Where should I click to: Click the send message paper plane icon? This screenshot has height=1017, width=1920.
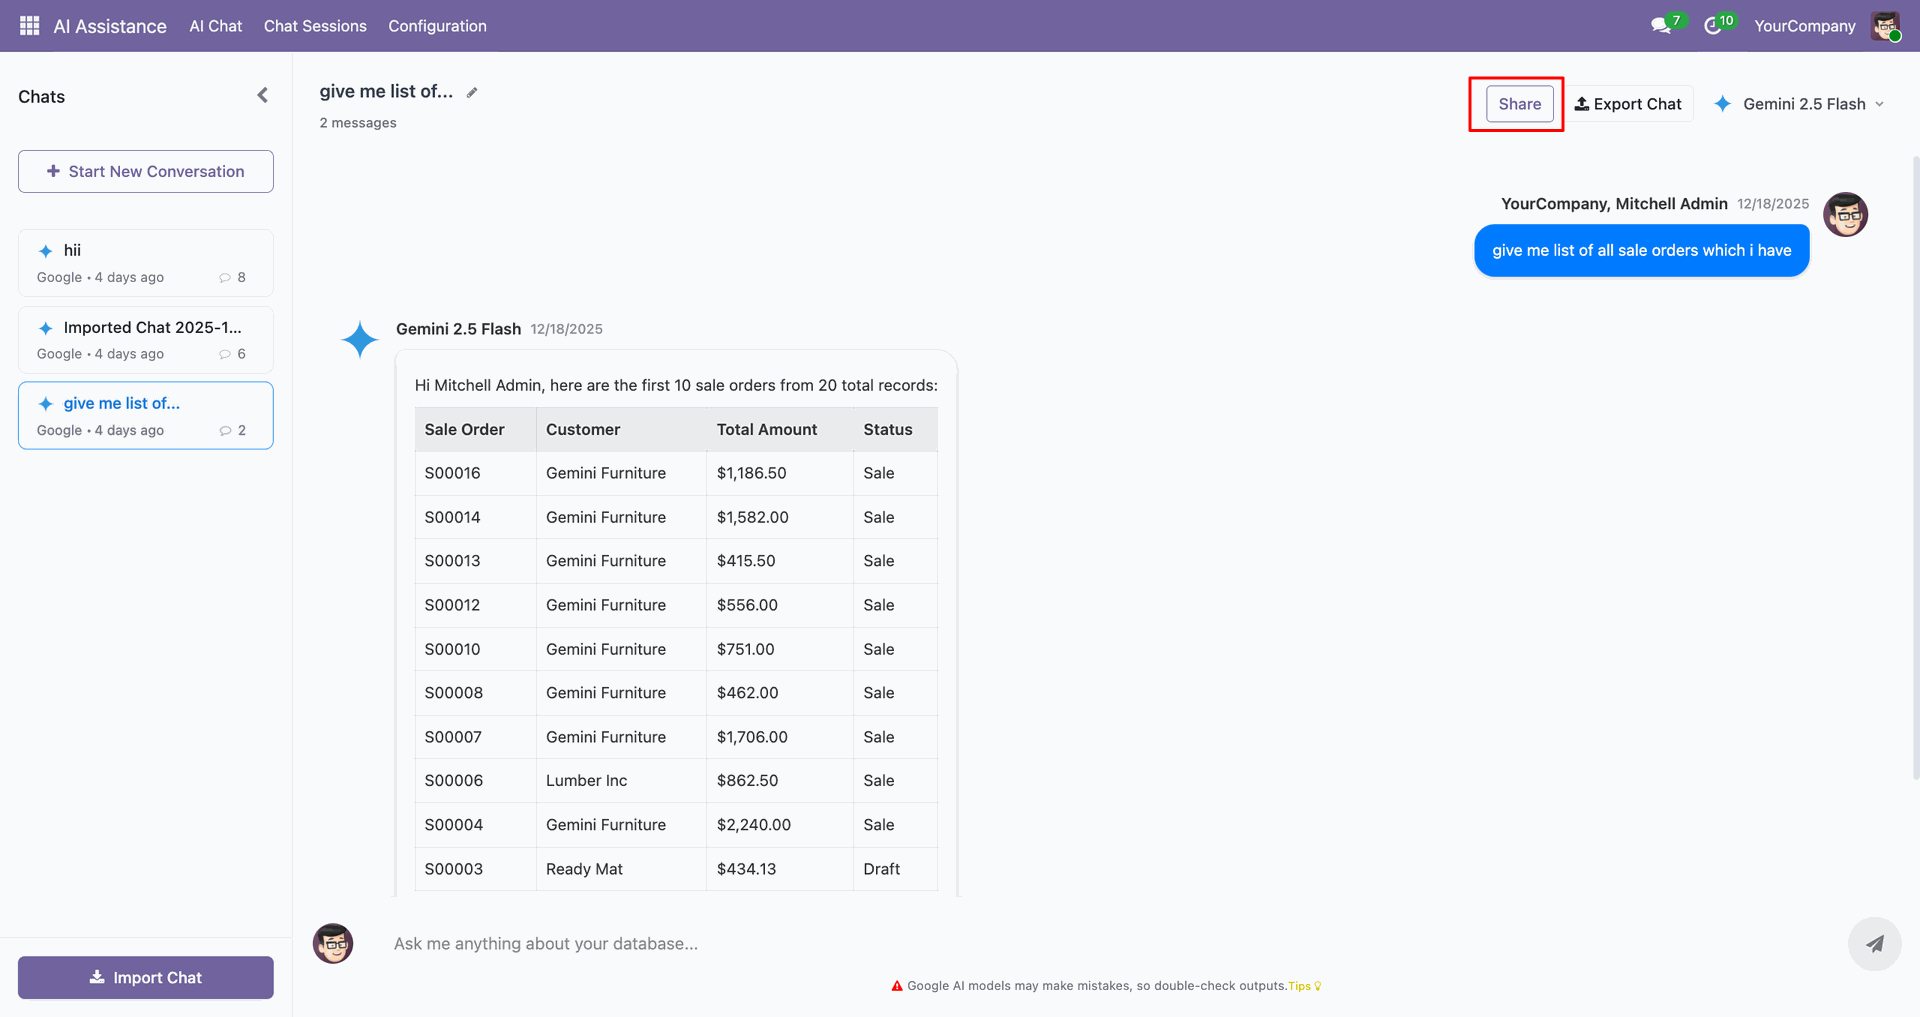coord(1874,944)
